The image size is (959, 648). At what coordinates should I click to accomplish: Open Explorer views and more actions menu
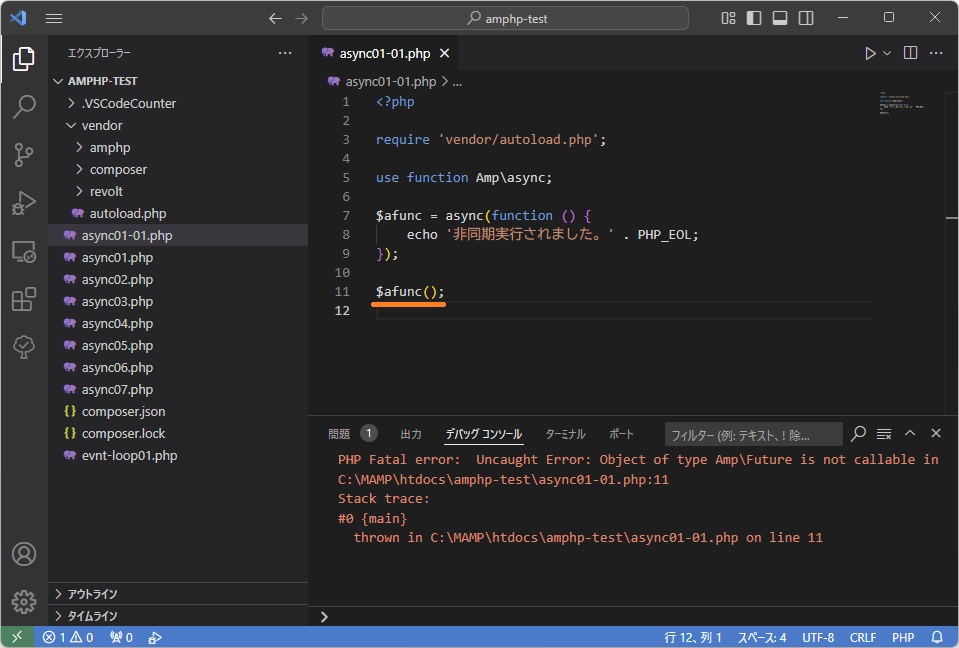[x=285, y=53]
